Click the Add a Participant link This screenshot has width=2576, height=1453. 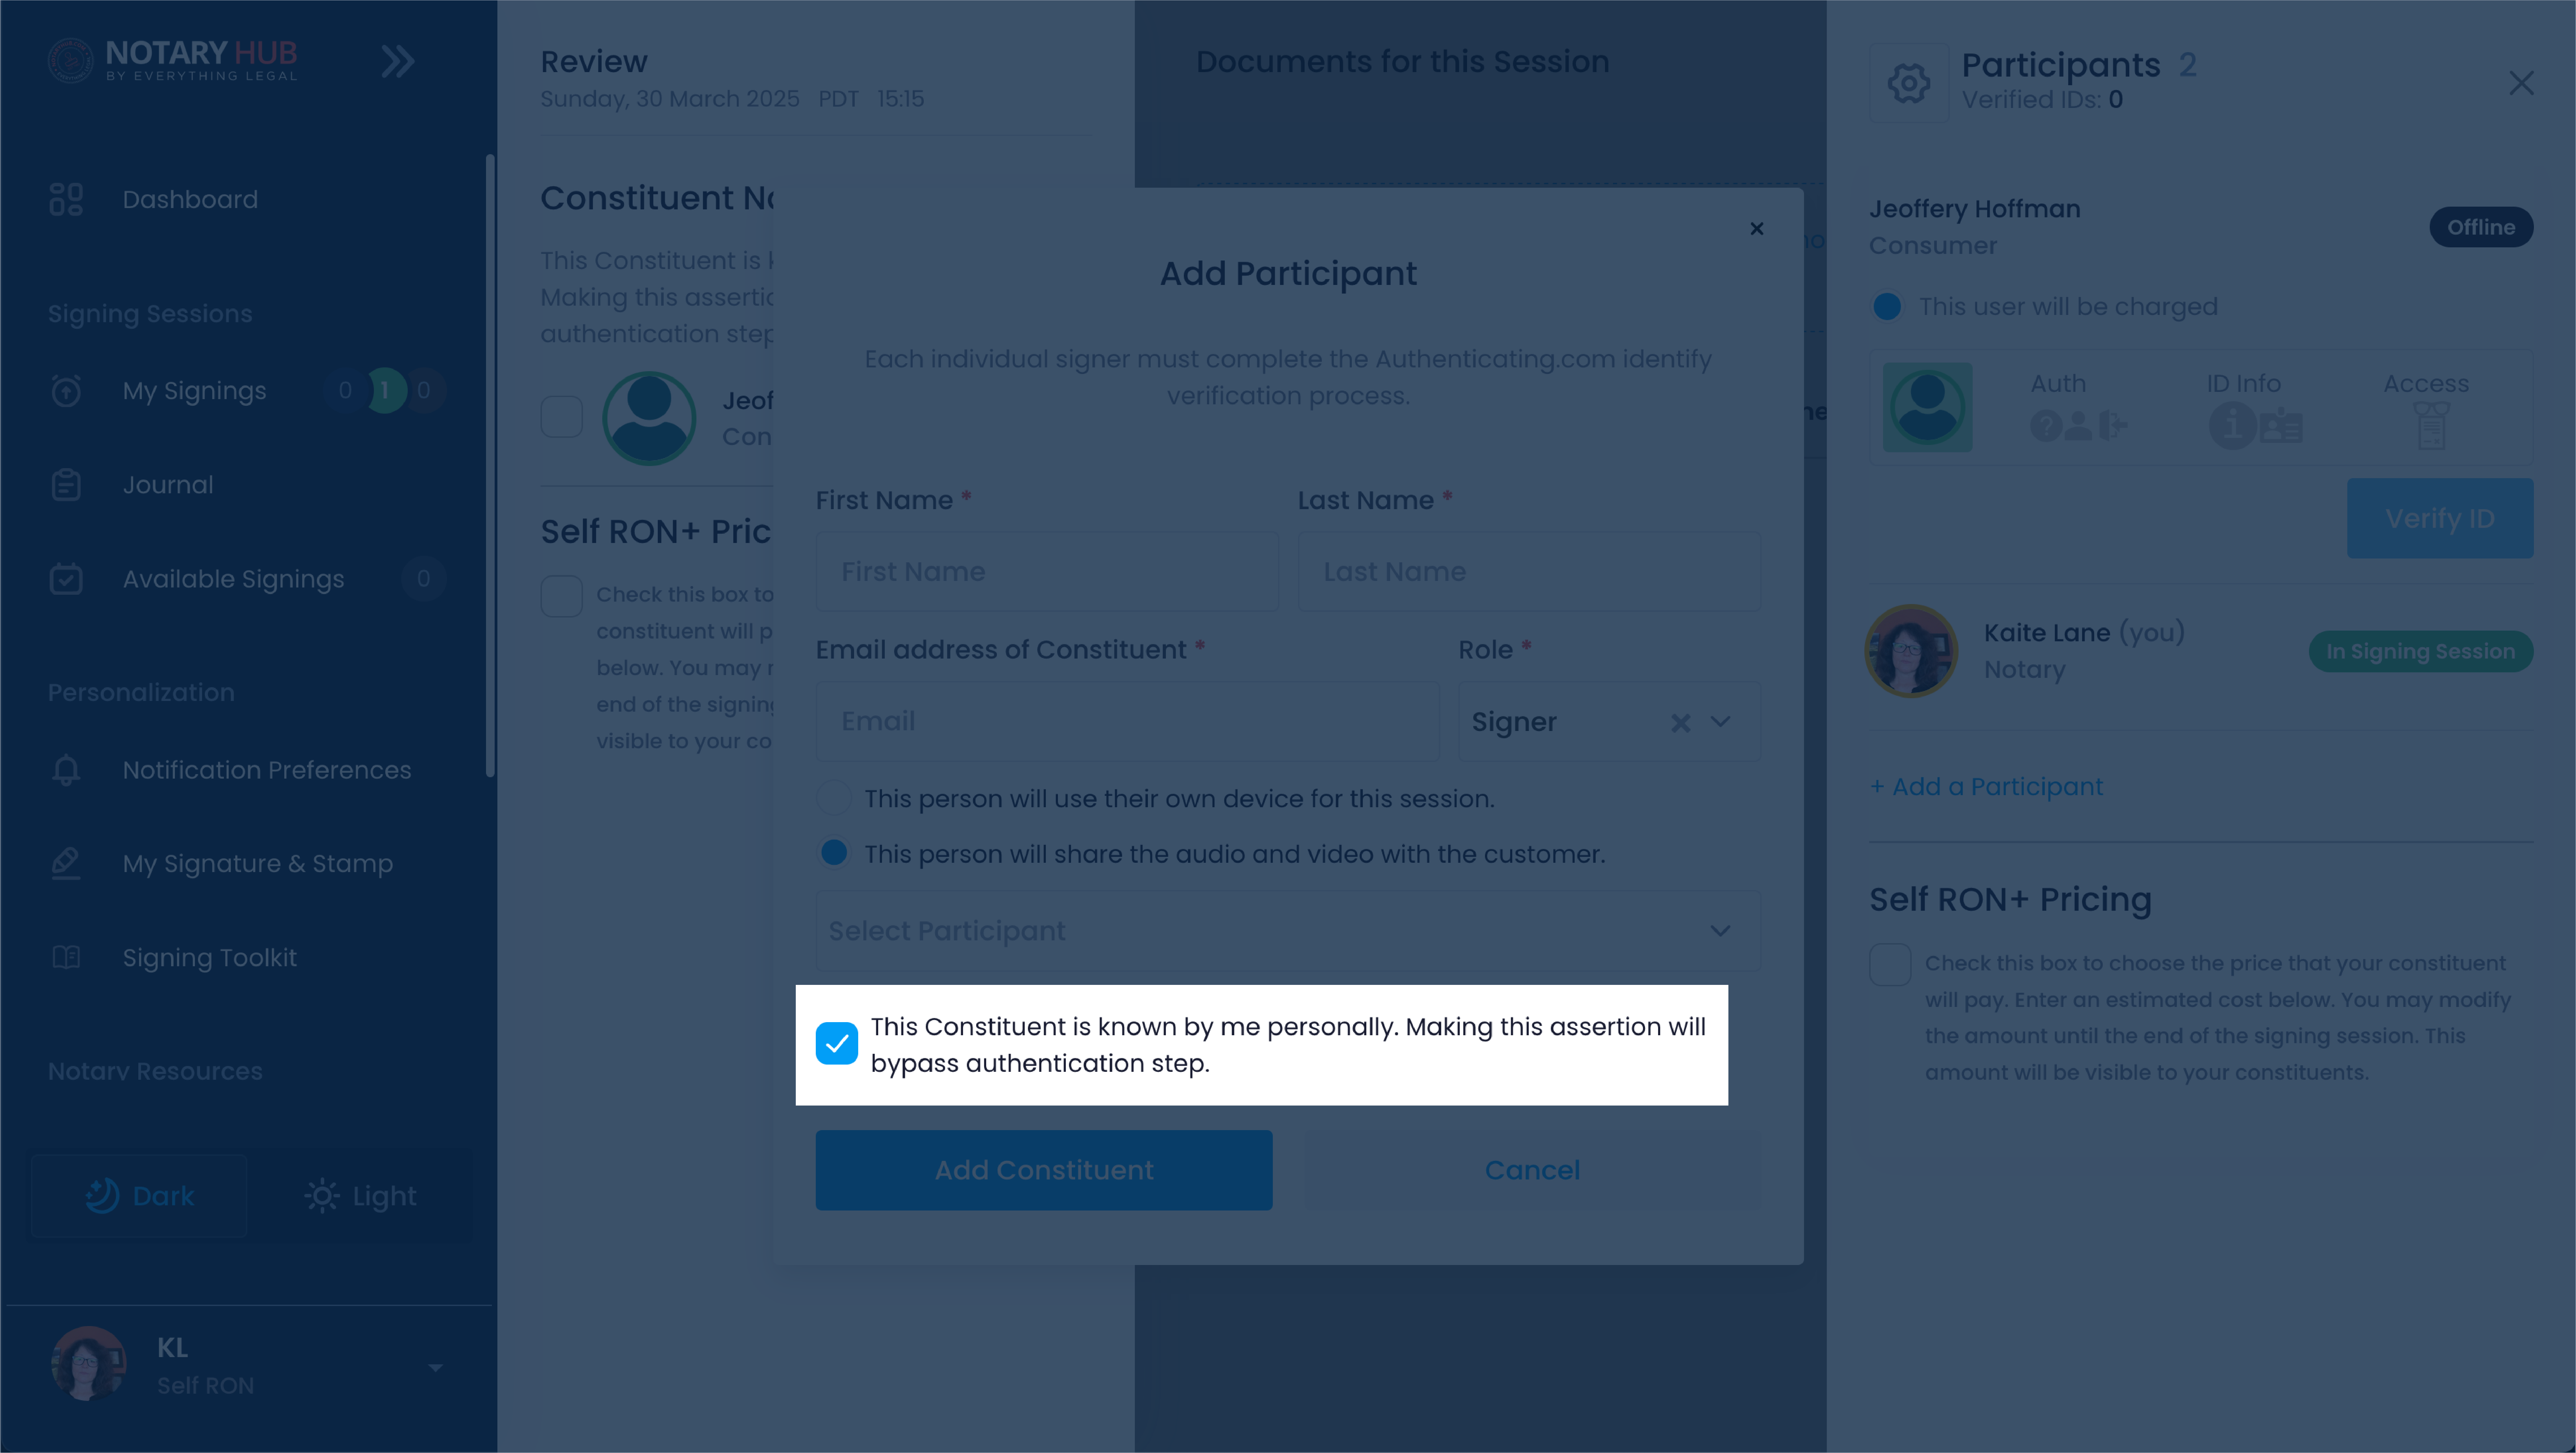coord(1986,787)
